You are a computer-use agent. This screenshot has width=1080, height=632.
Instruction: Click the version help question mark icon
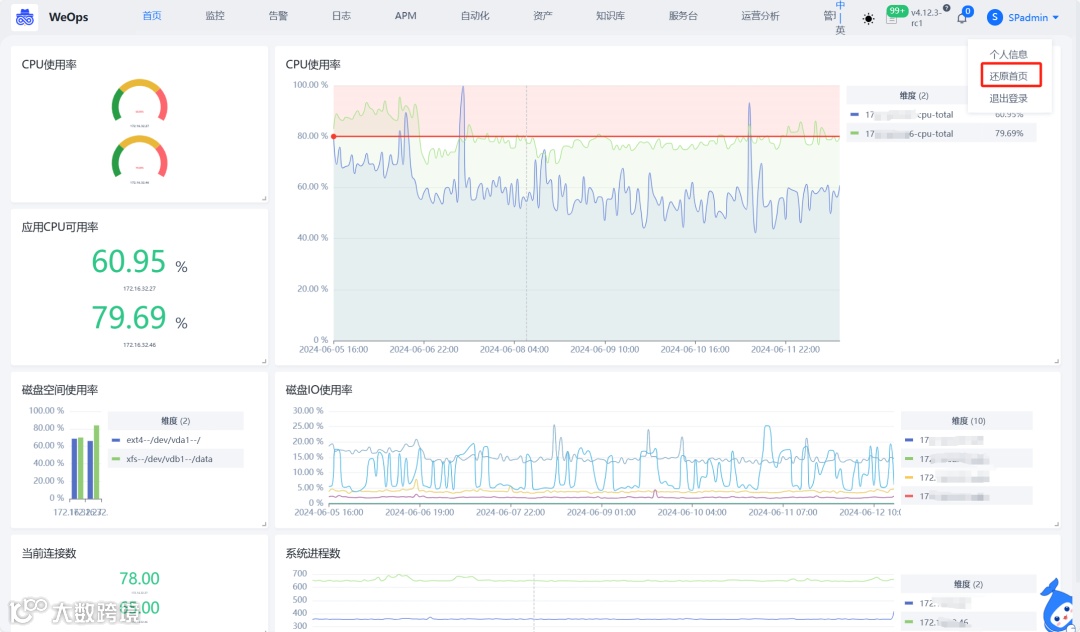point(946,8)
